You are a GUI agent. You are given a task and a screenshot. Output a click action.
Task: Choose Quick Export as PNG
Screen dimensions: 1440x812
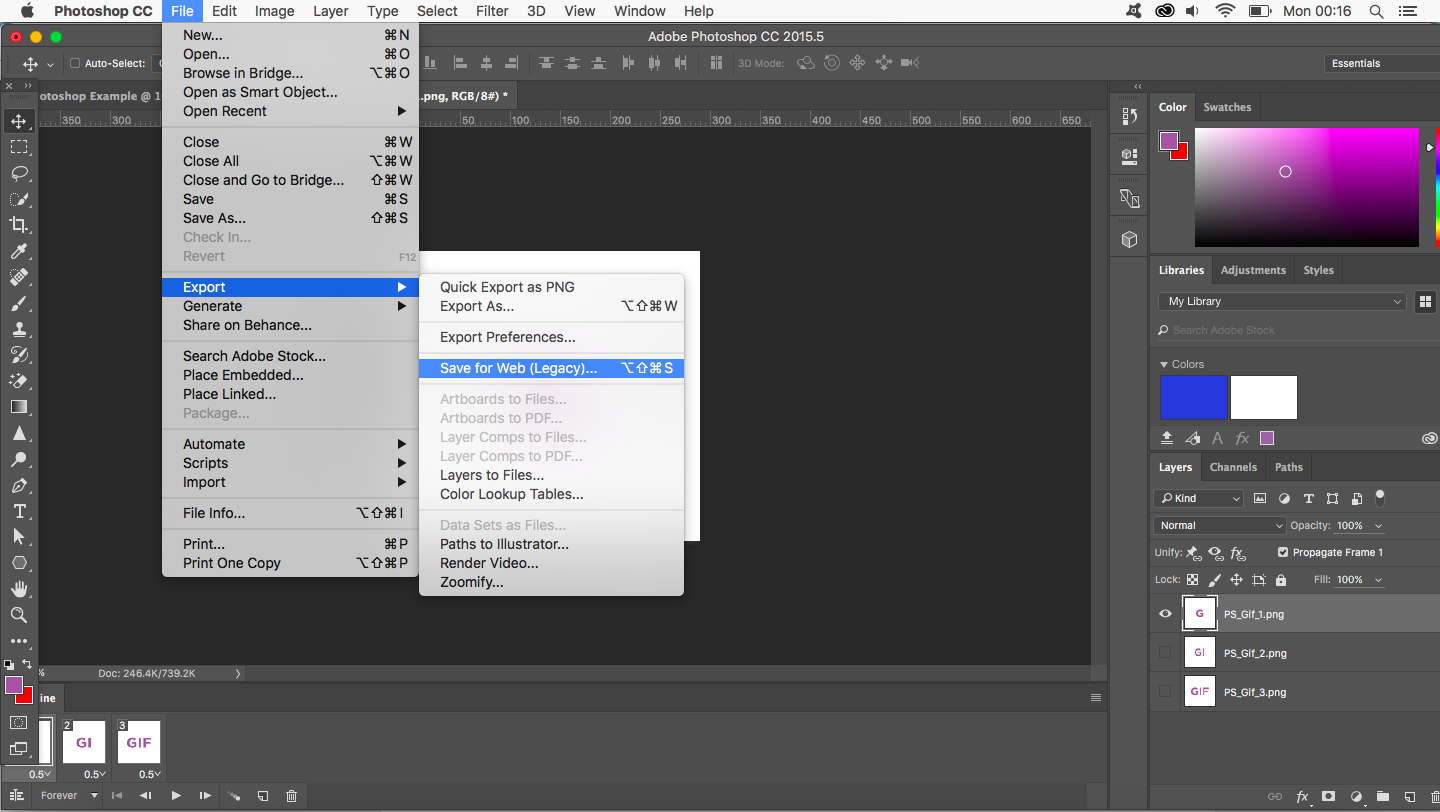551,287
